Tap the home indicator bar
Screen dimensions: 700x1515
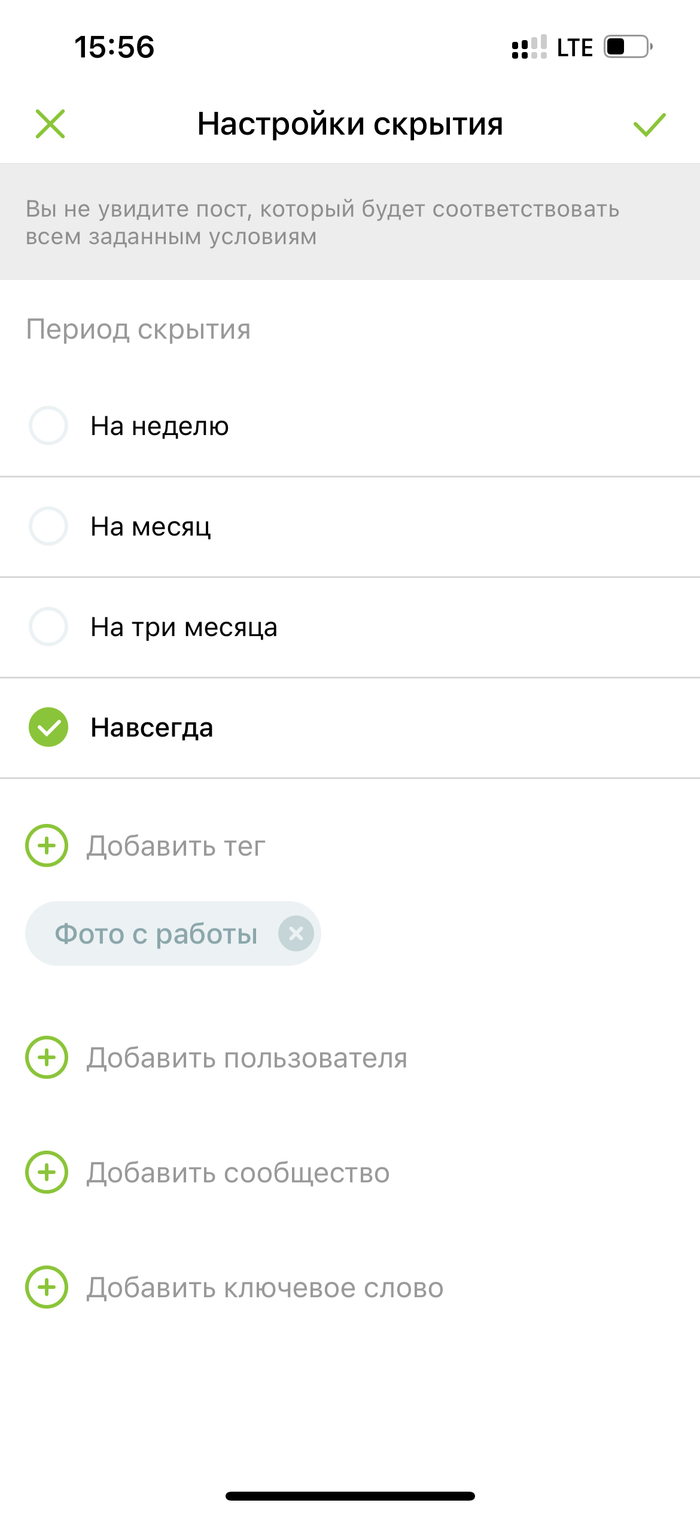pyautogui.click(x=350, y=1496)
